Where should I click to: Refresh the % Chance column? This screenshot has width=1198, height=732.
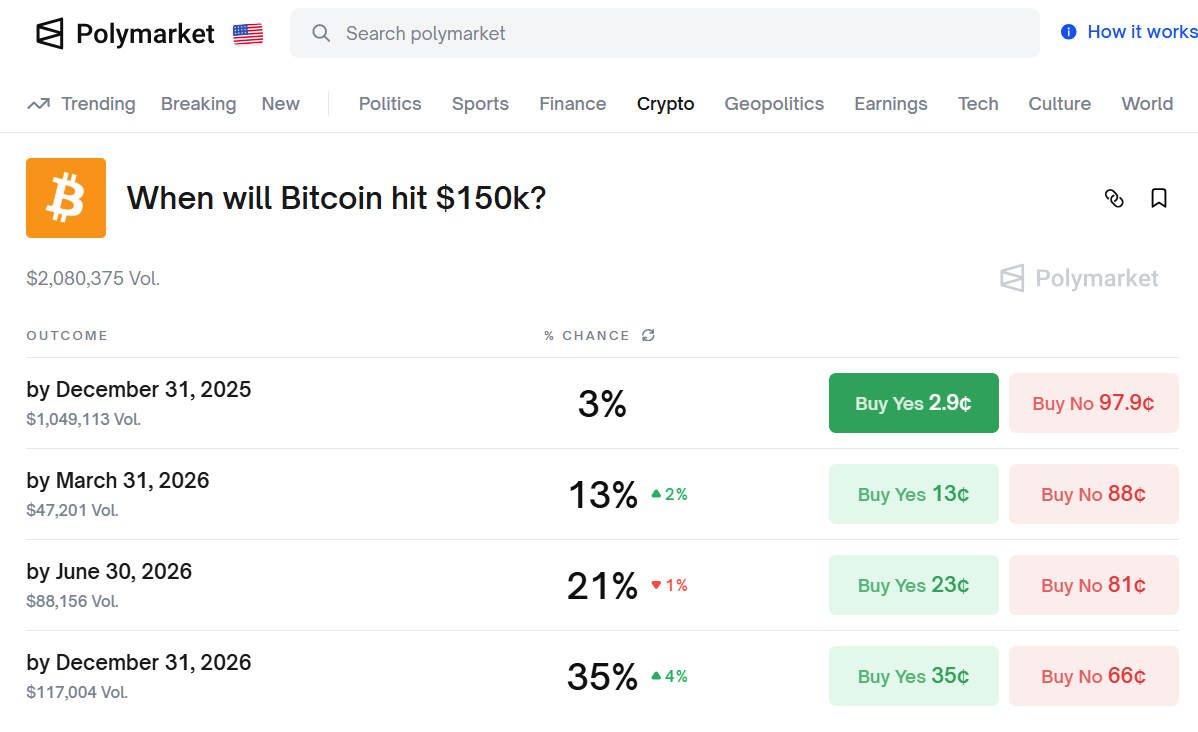(648, 335)
